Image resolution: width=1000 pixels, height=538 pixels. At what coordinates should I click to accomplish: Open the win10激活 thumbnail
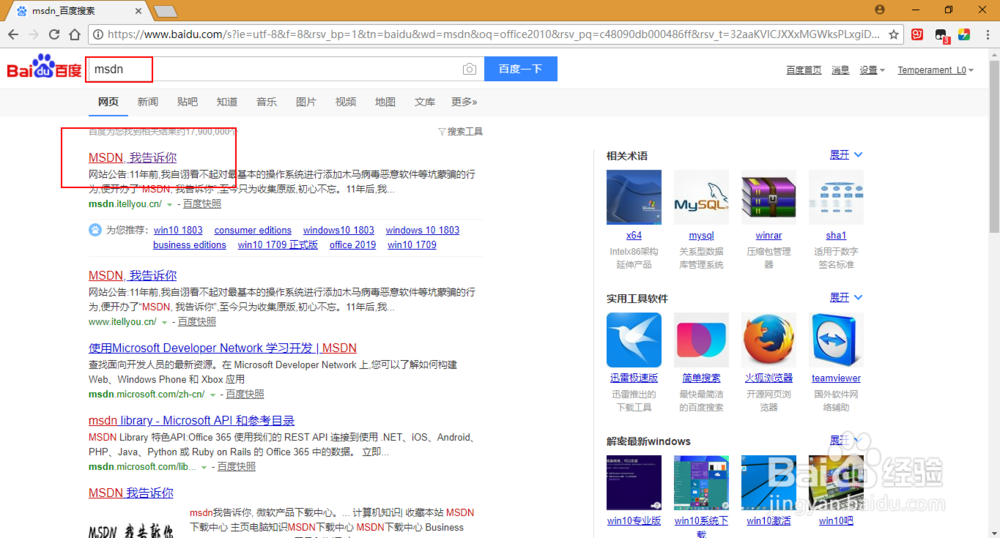coord(768,483)
